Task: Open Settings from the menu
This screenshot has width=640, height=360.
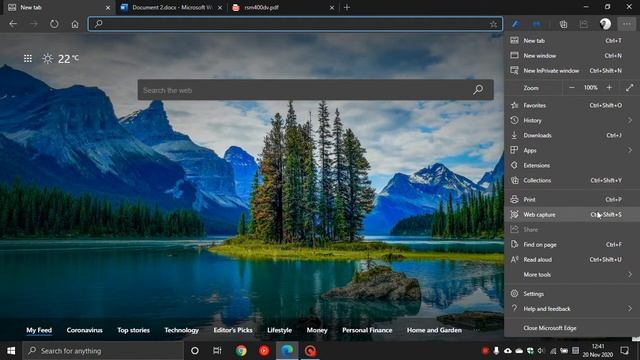Action: (571, 294)
